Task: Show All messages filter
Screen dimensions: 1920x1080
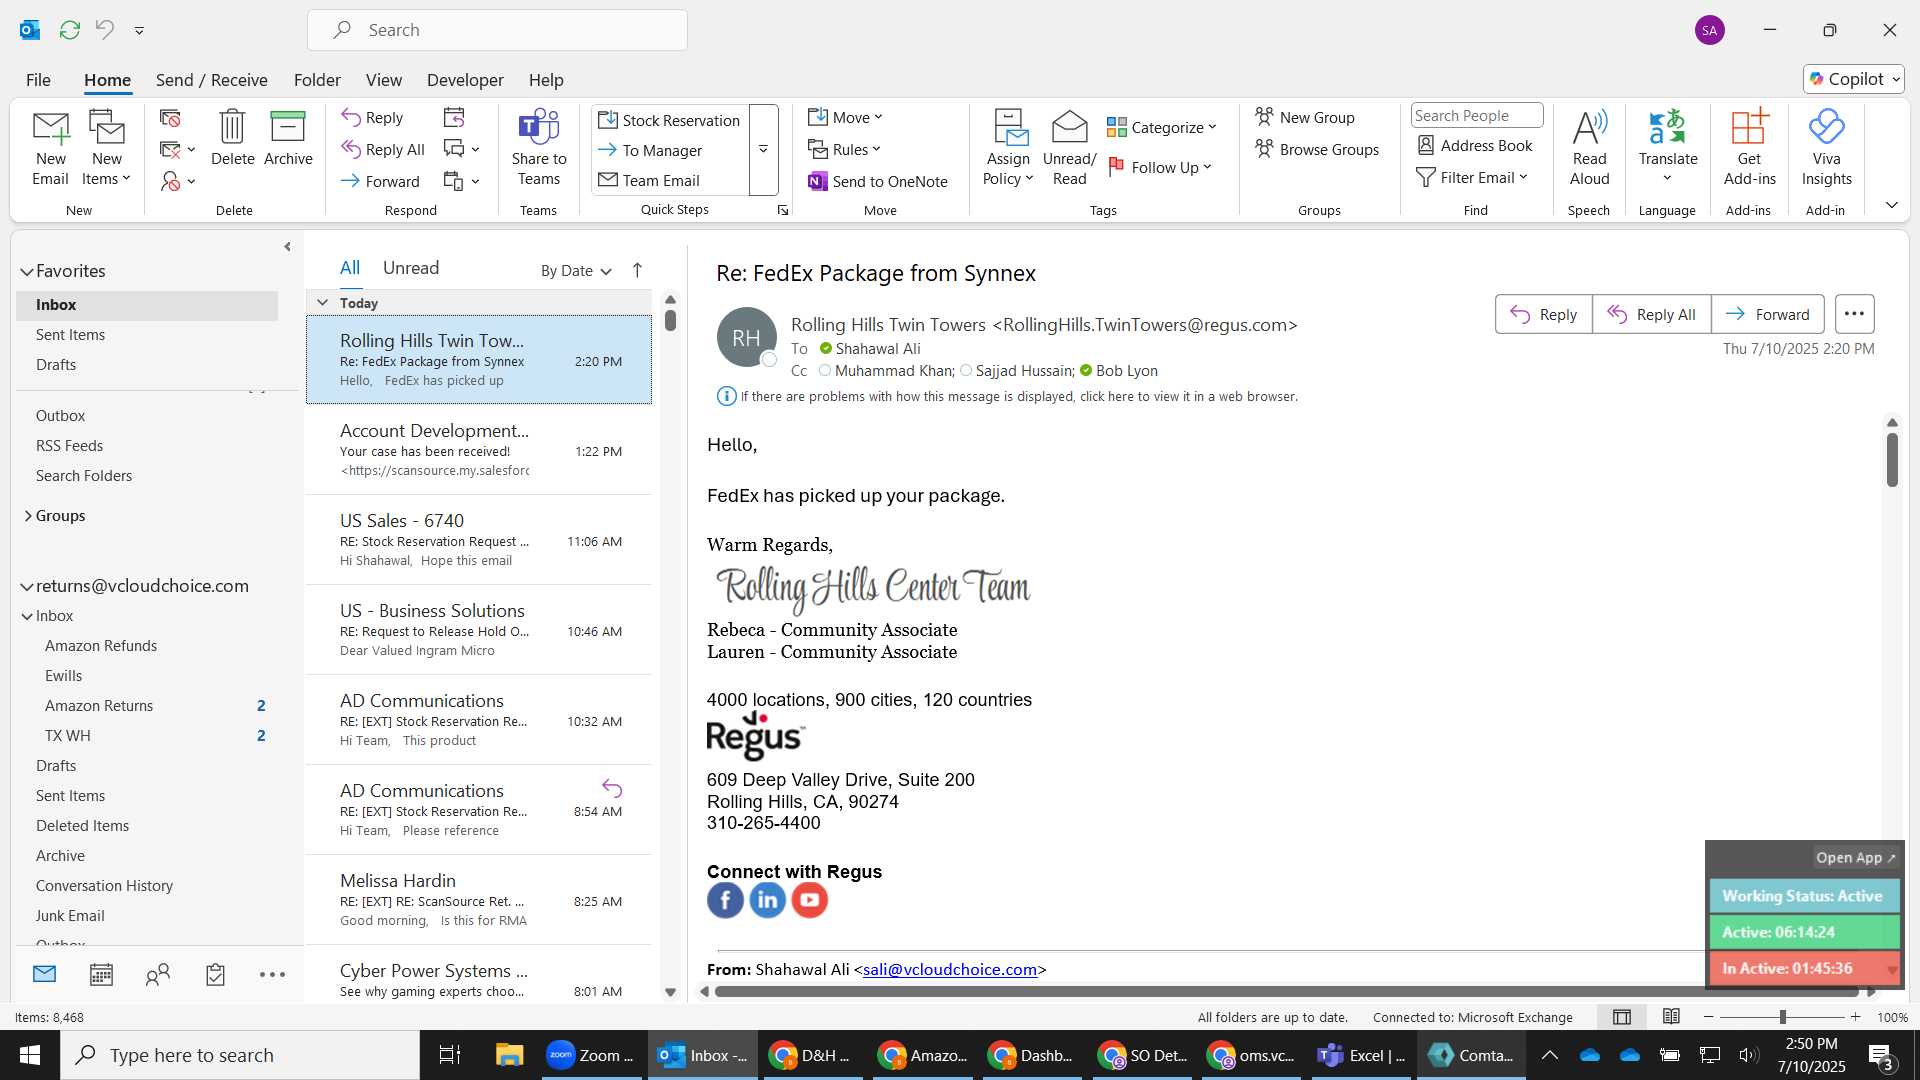Action: [x=349, y=268]
